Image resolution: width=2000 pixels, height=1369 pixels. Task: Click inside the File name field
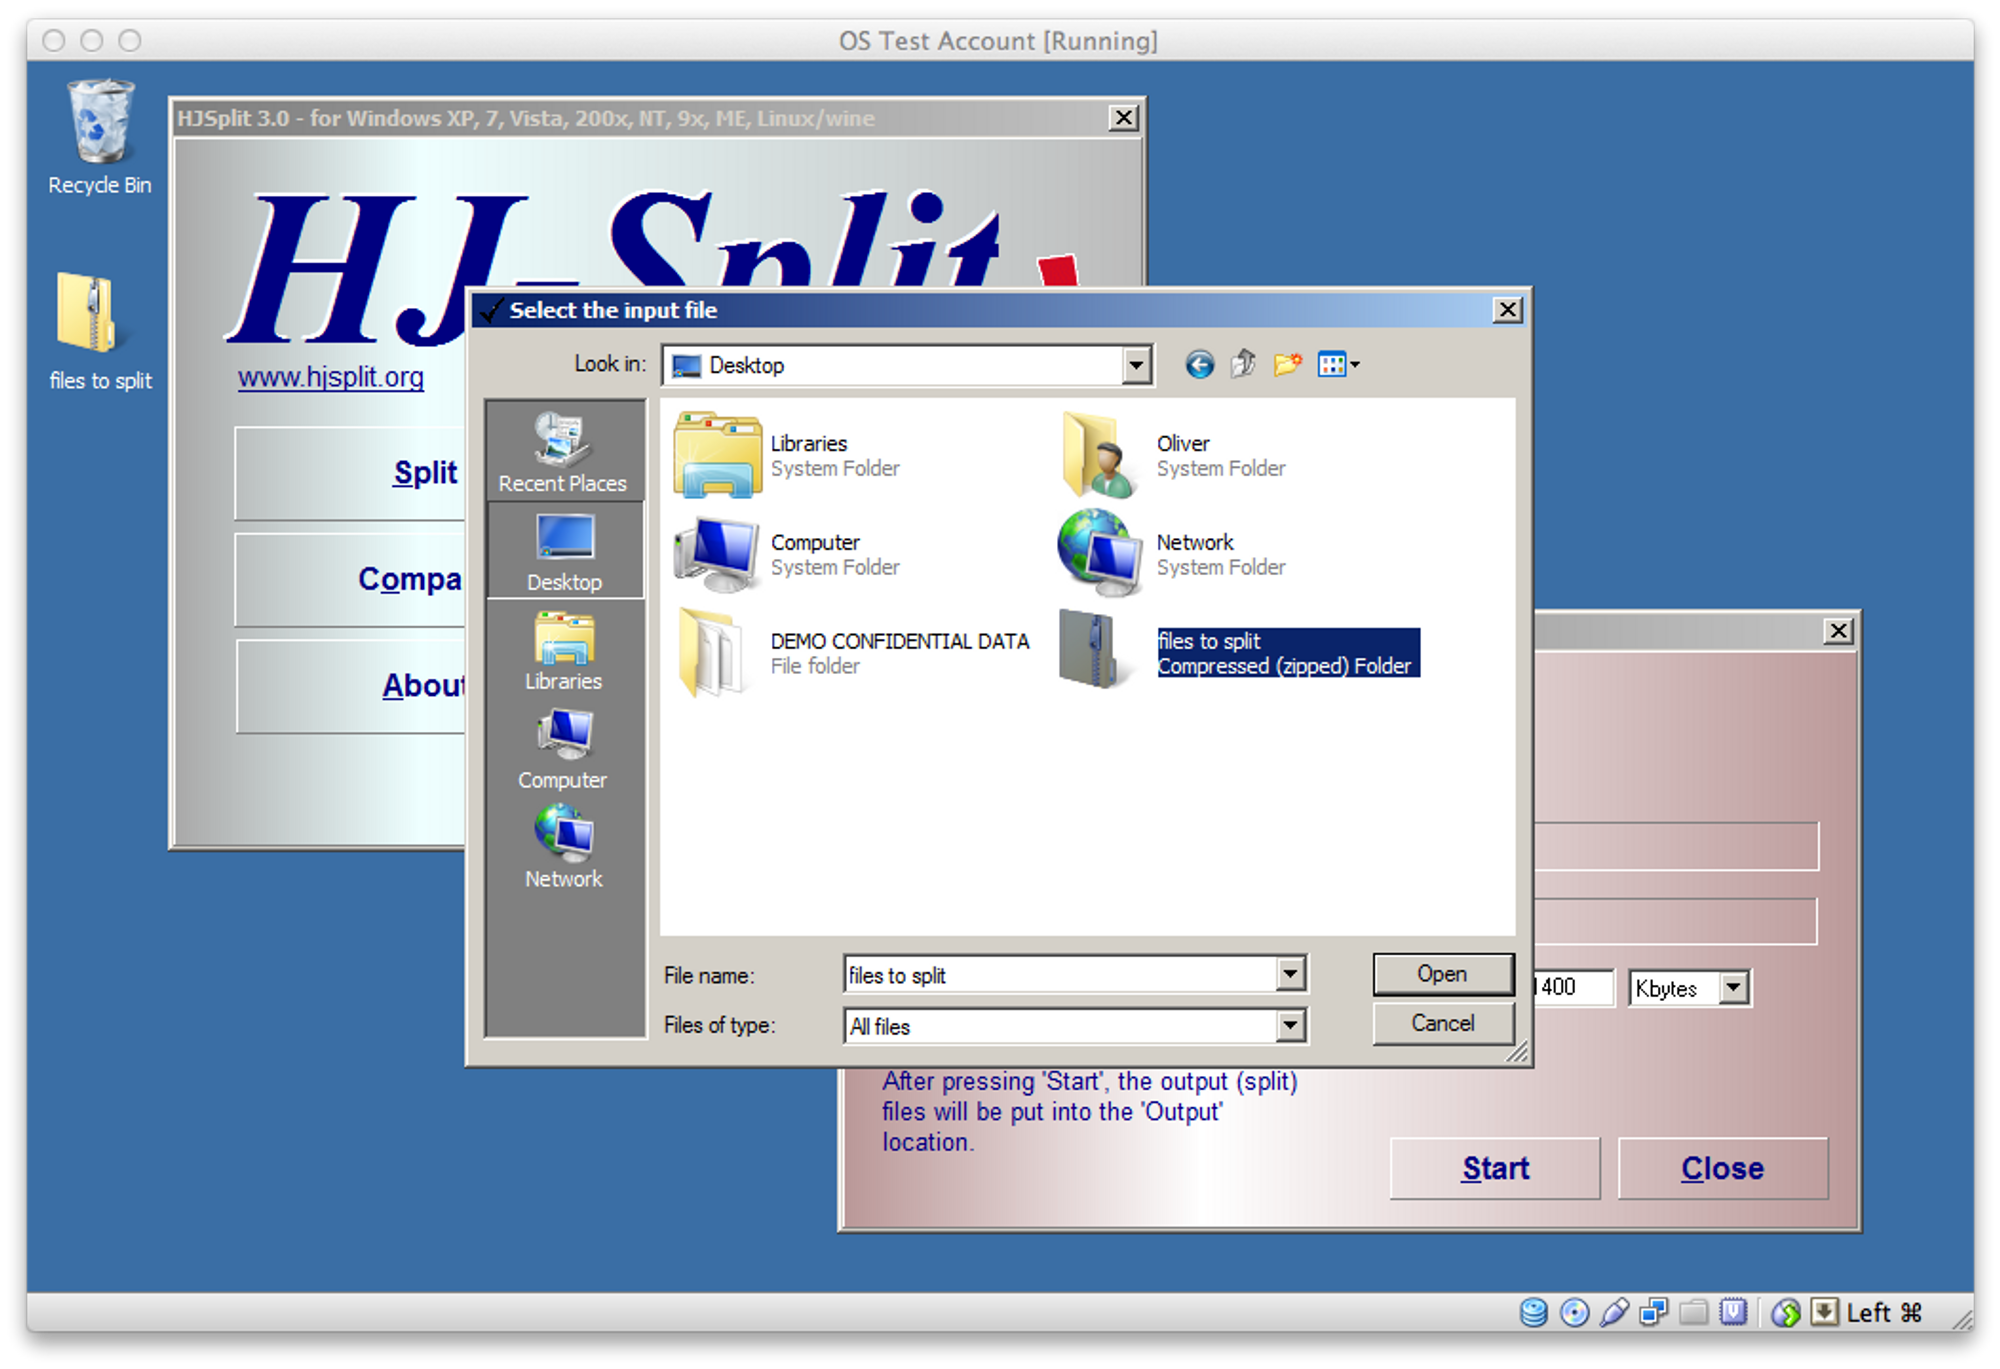[x=1060, y=975]
